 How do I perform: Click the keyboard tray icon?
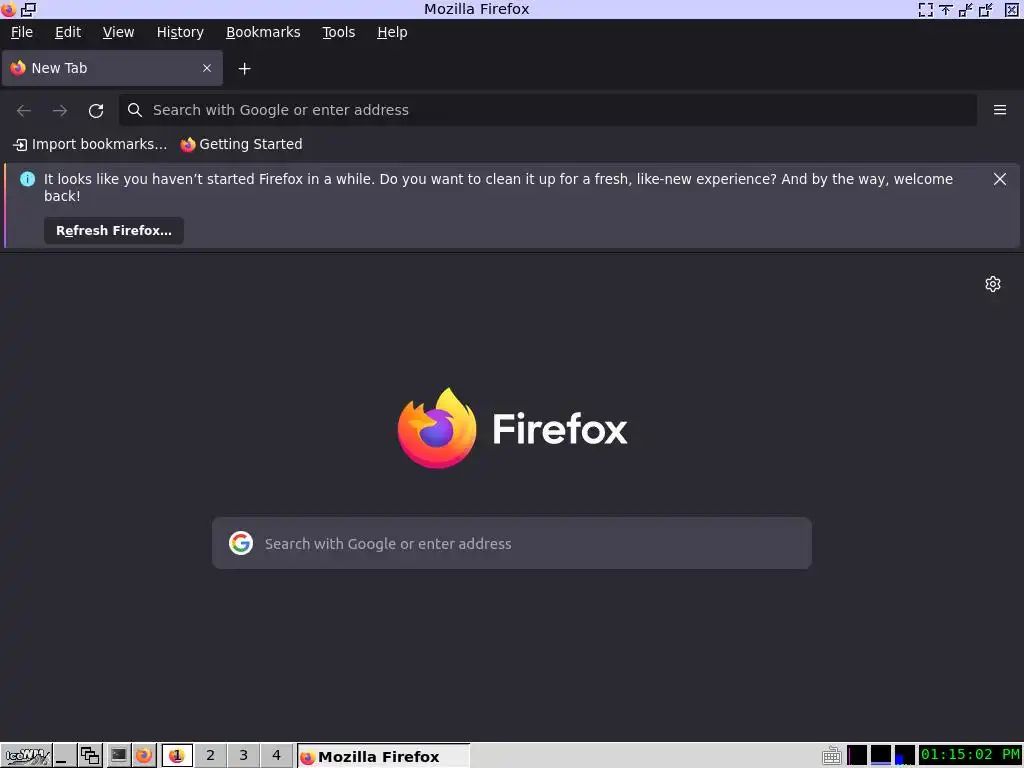831,756
